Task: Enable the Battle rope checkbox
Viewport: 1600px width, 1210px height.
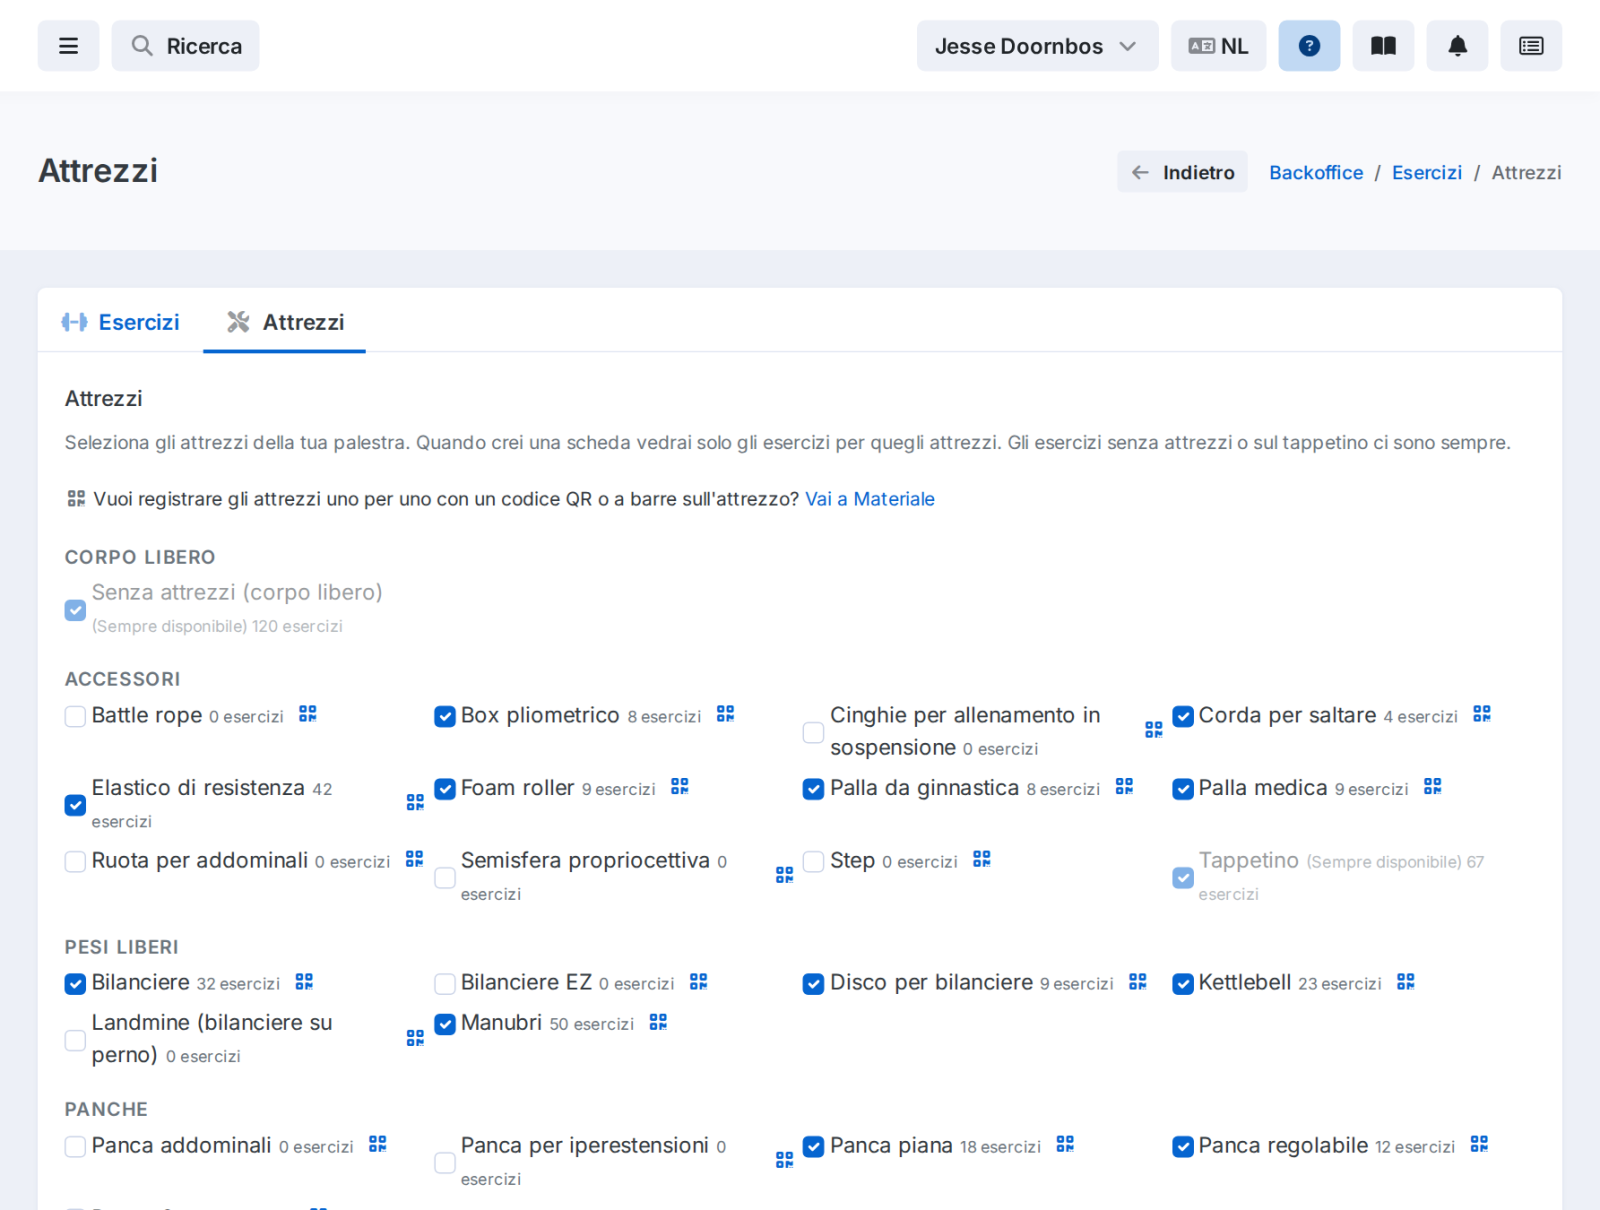Action: coord(75,716)
